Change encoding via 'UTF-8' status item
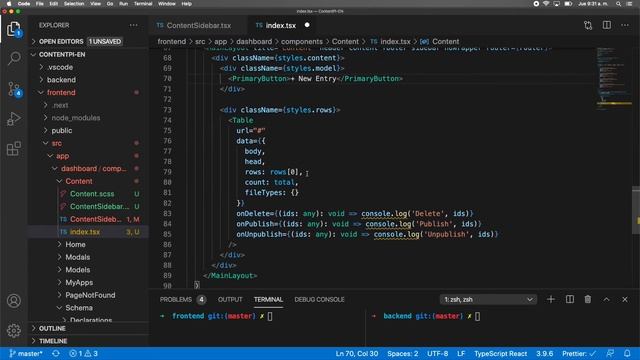 tap(438, 353)
